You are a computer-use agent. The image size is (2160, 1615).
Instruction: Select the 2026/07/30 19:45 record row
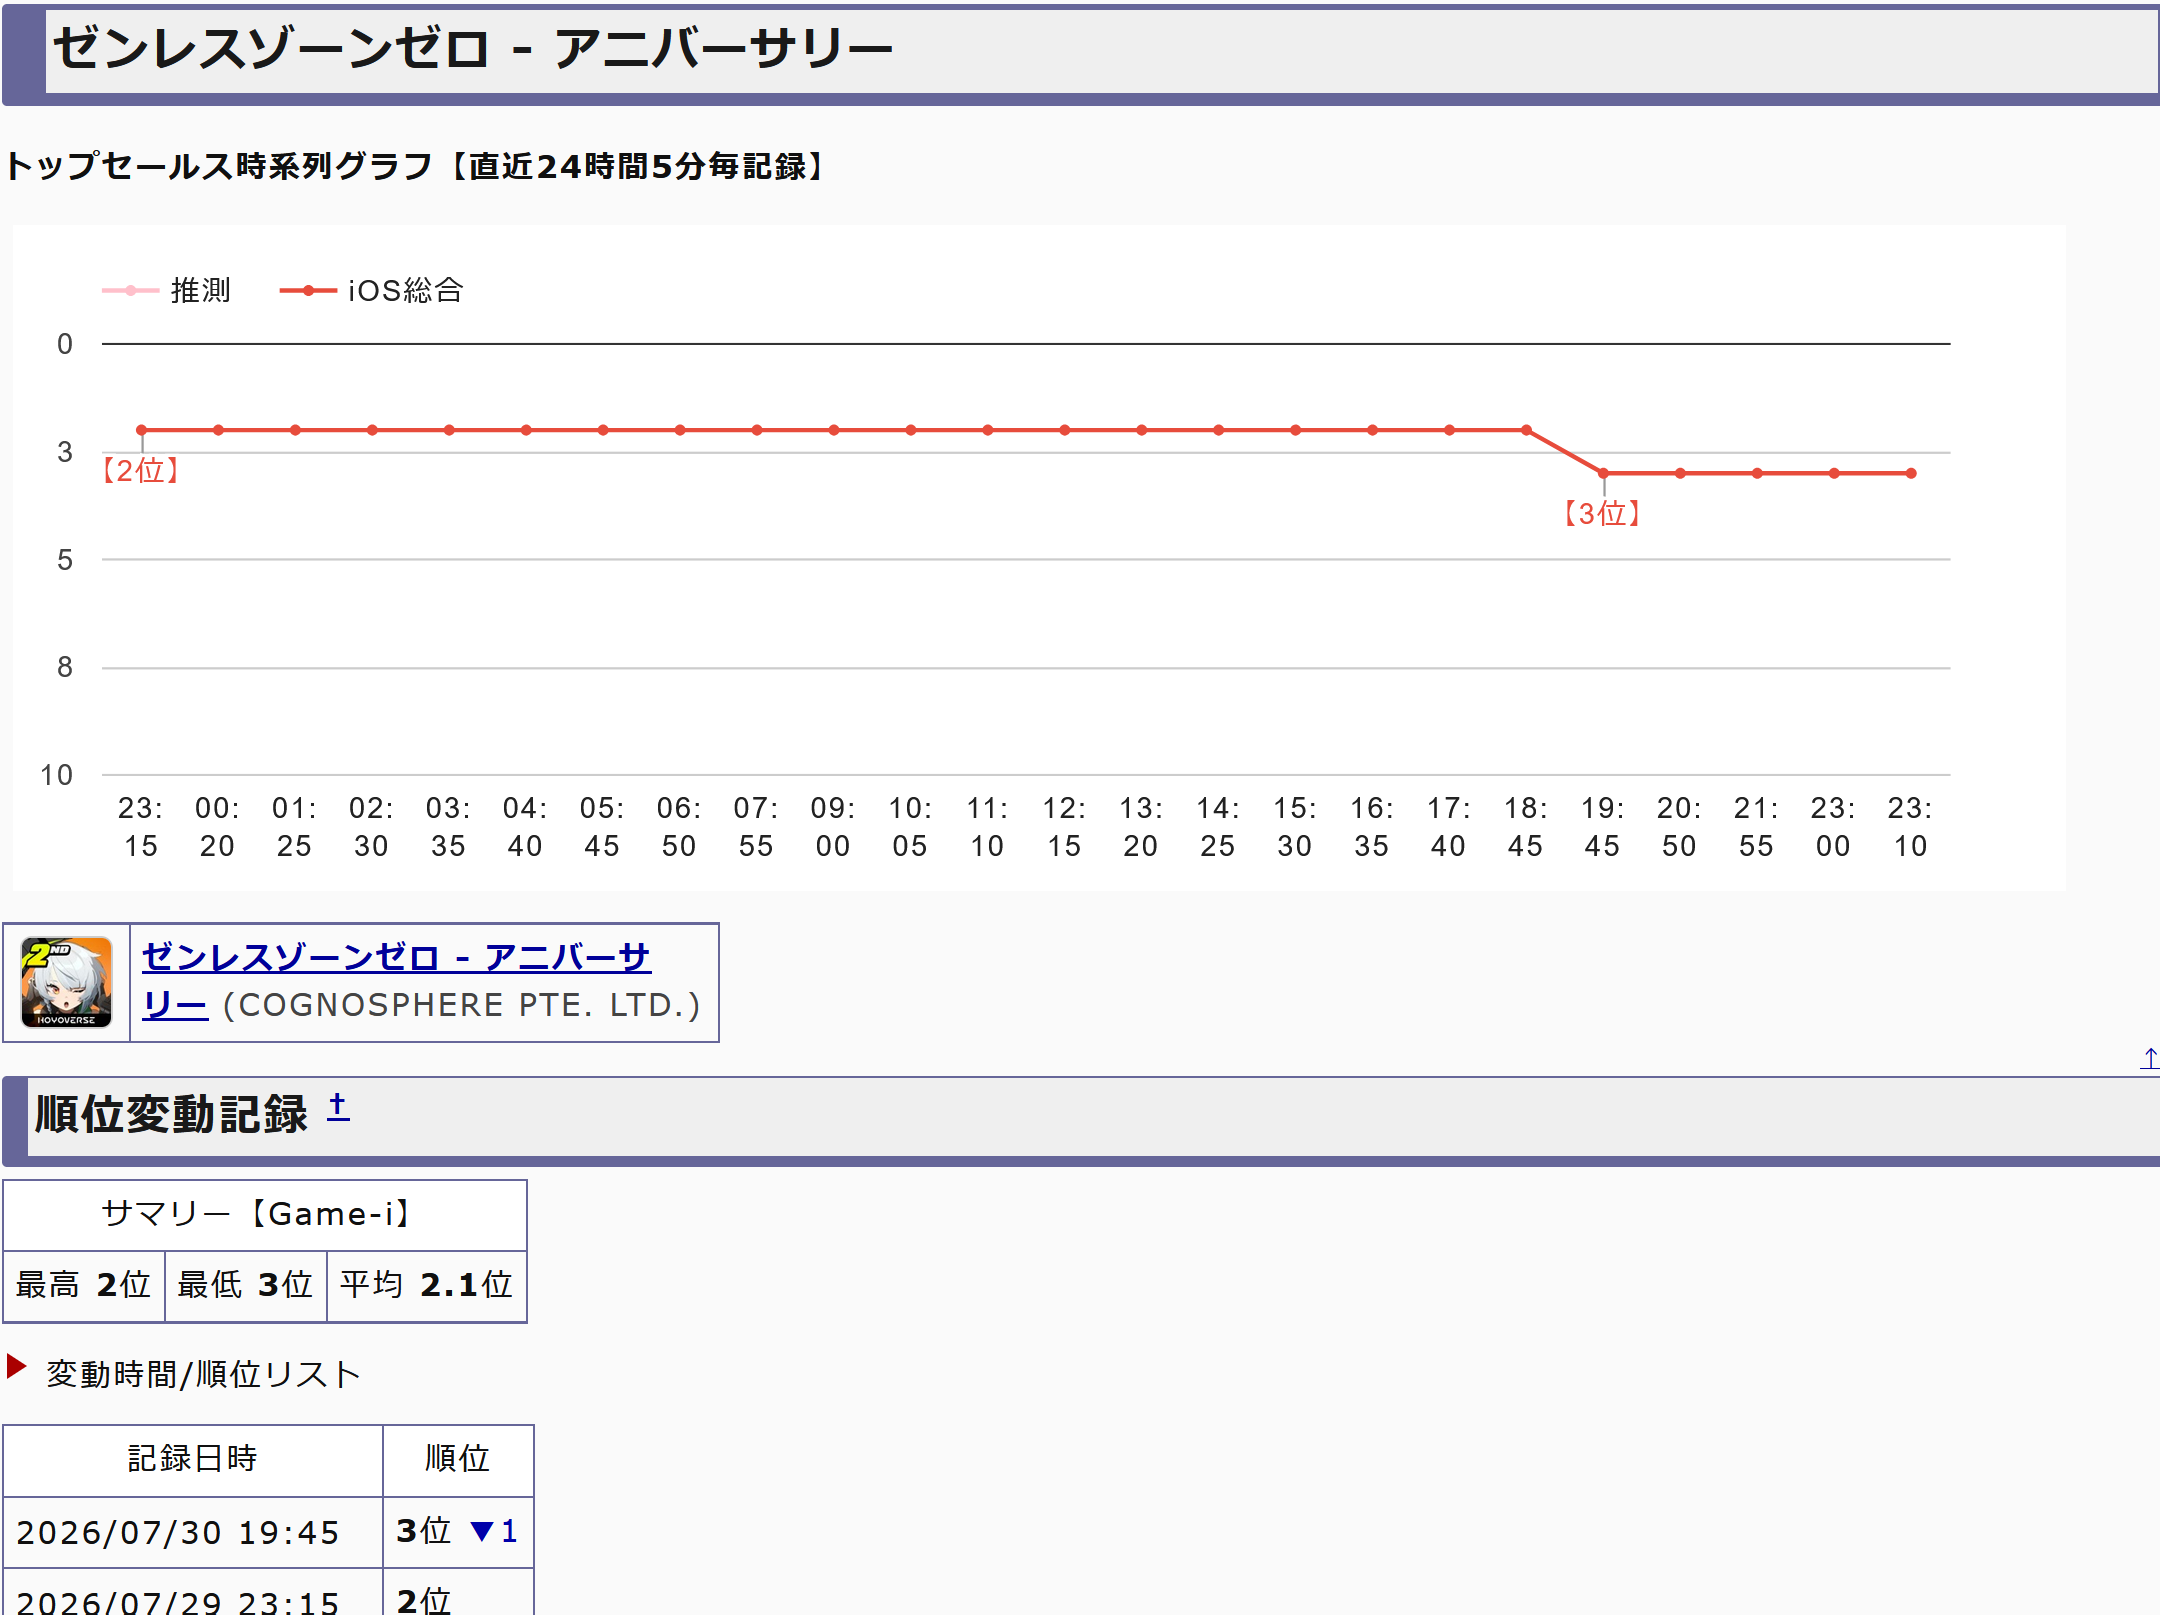[x=268, y=1532]
